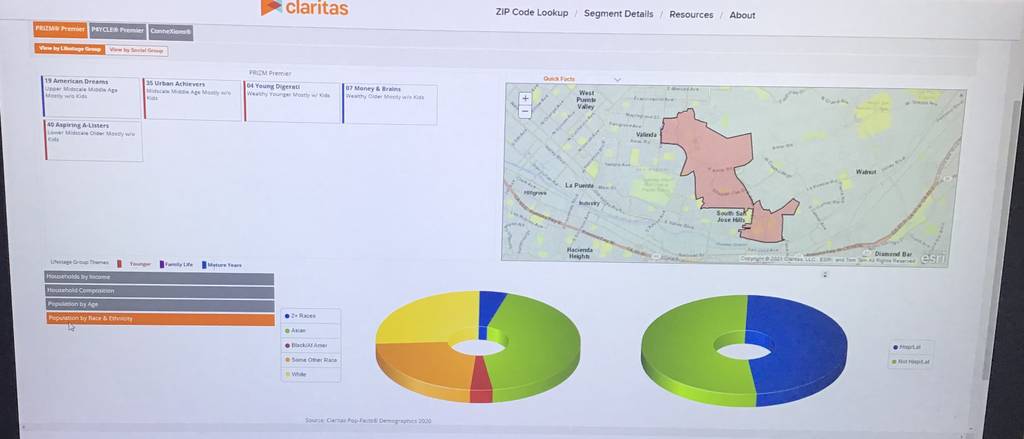Open the Resources menu item
This screenshot has height=439, width=1024.
691,14
